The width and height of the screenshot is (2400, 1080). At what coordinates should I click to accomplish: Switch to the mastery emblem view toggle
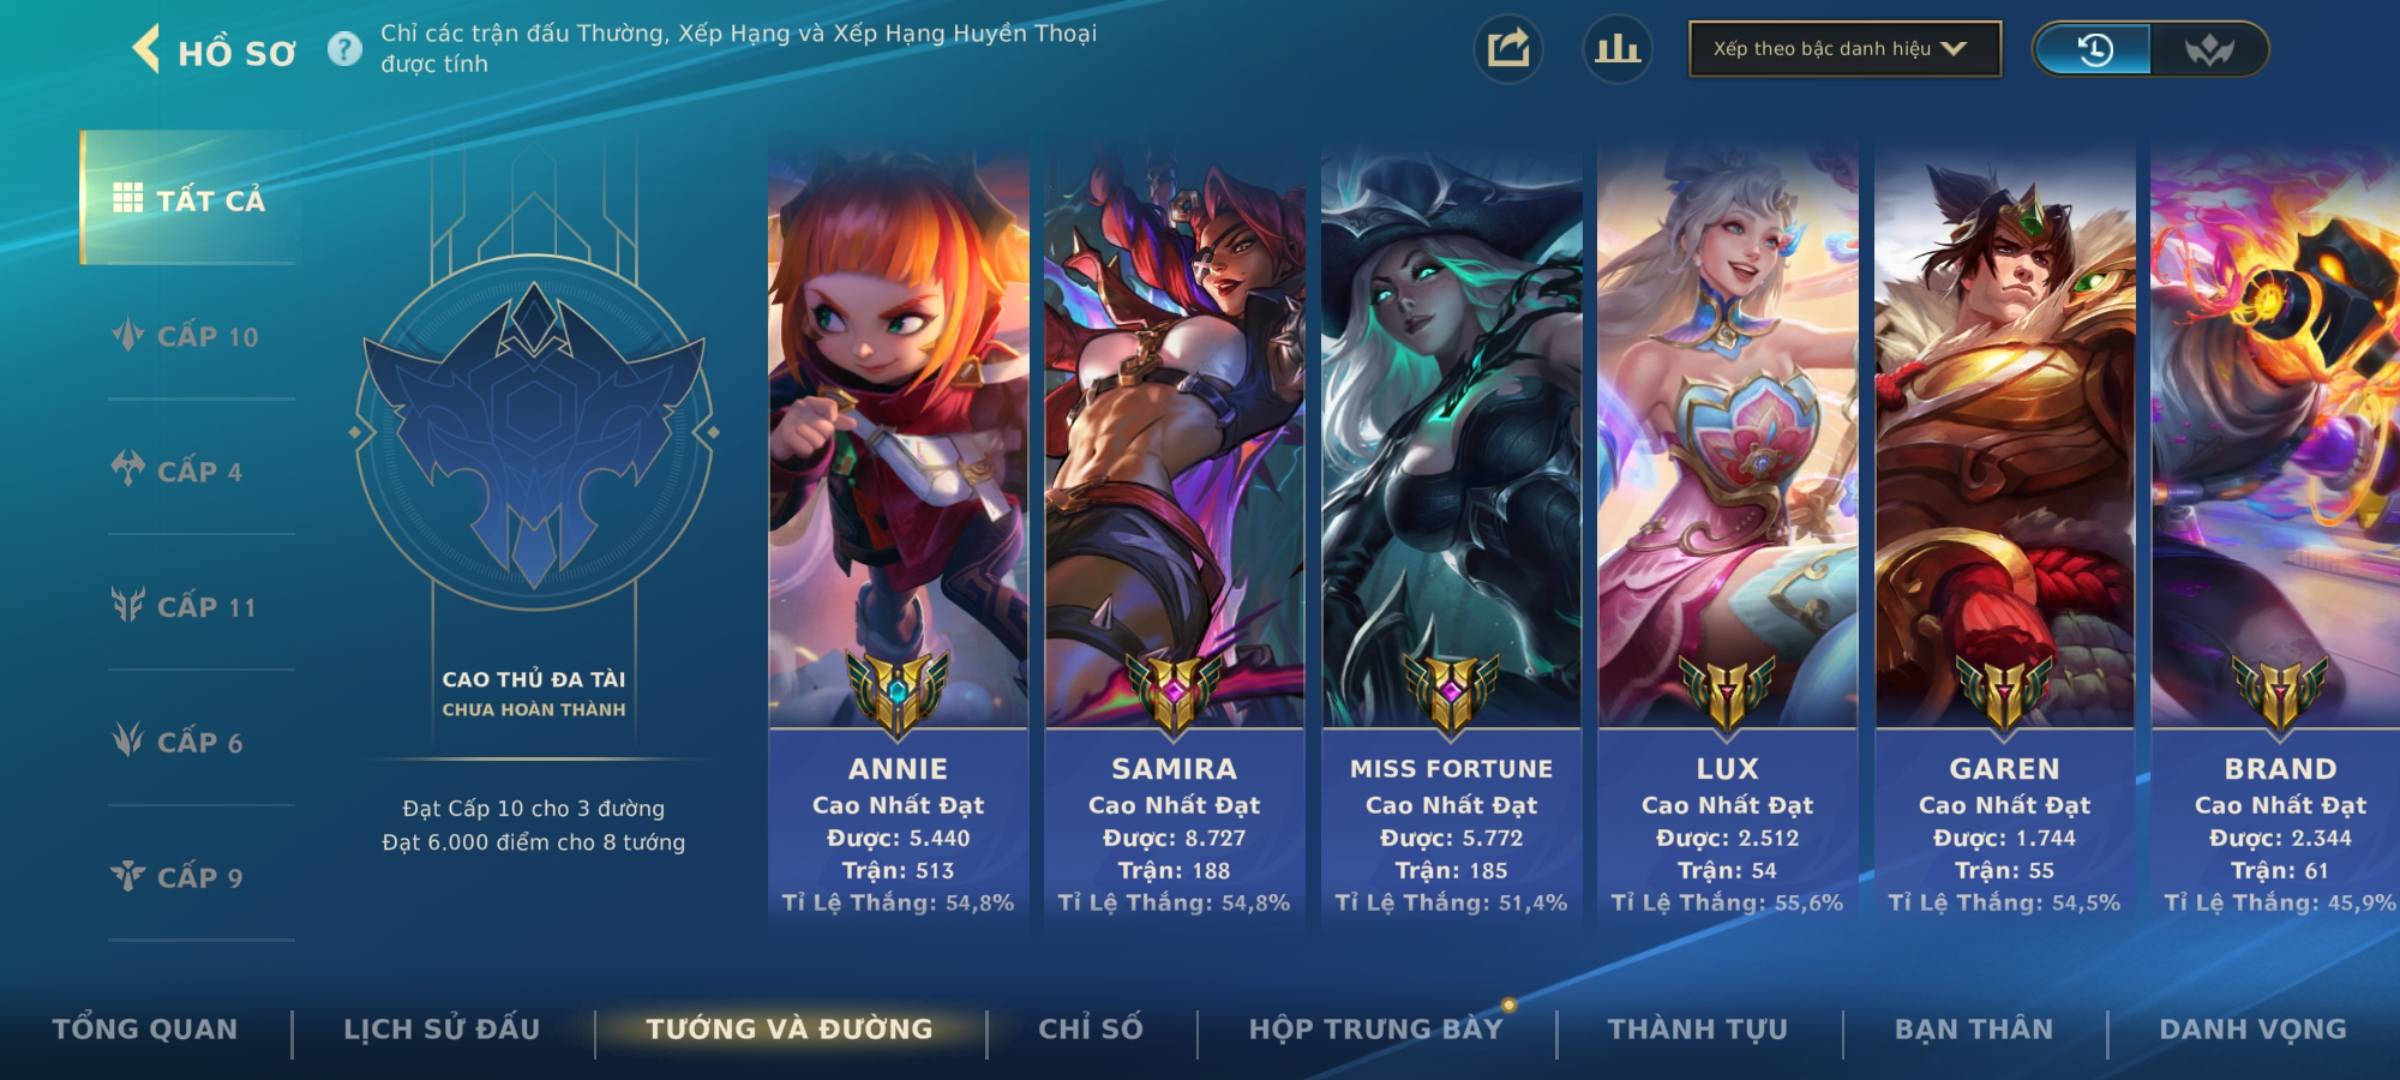tap(2209, 49)
